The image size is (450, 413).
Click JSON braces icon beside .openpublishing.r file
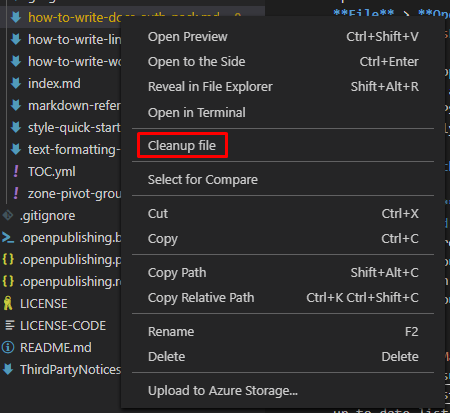[x=8, y=281]
